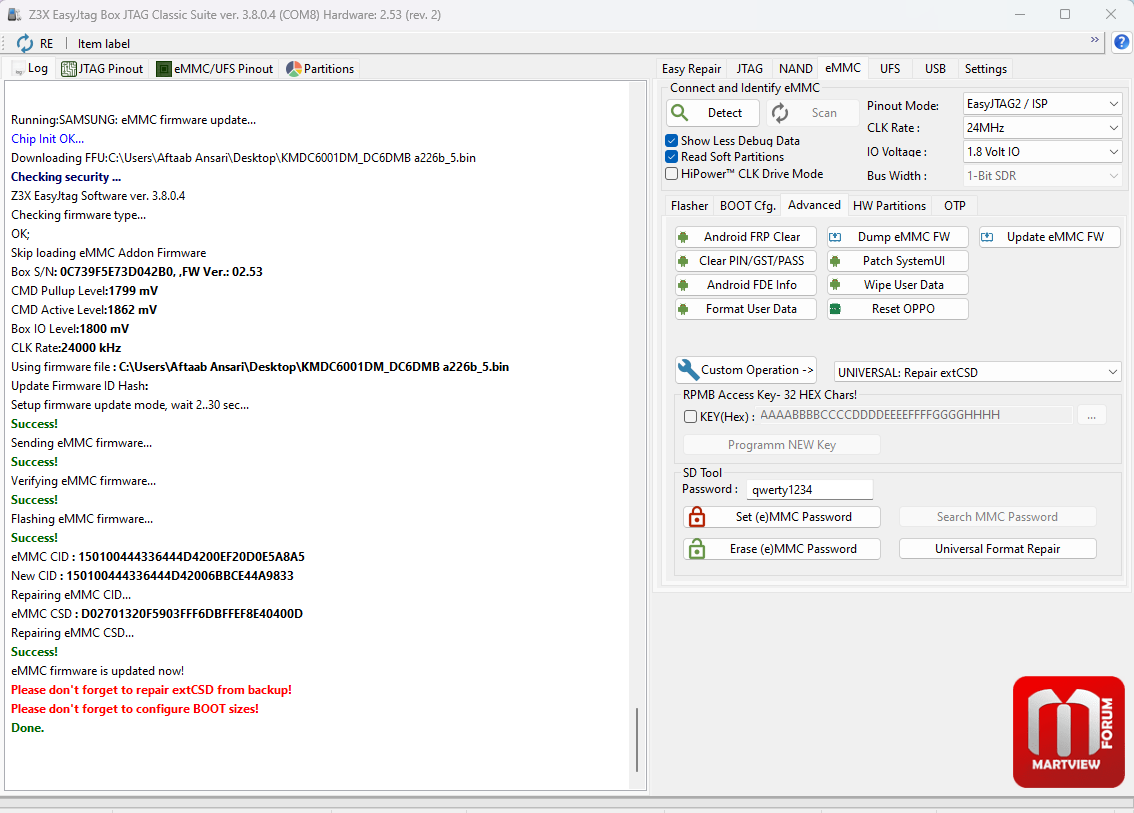Click 'Checking security ...' log line
This screenshot has width=1134, height=813.
pos(66,177)
